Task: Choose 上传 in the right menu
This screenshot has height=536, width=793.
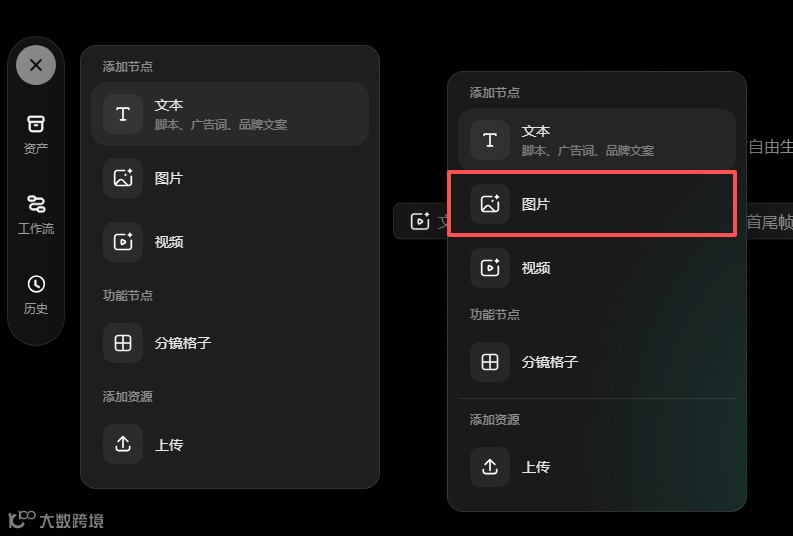Action: 597,467
